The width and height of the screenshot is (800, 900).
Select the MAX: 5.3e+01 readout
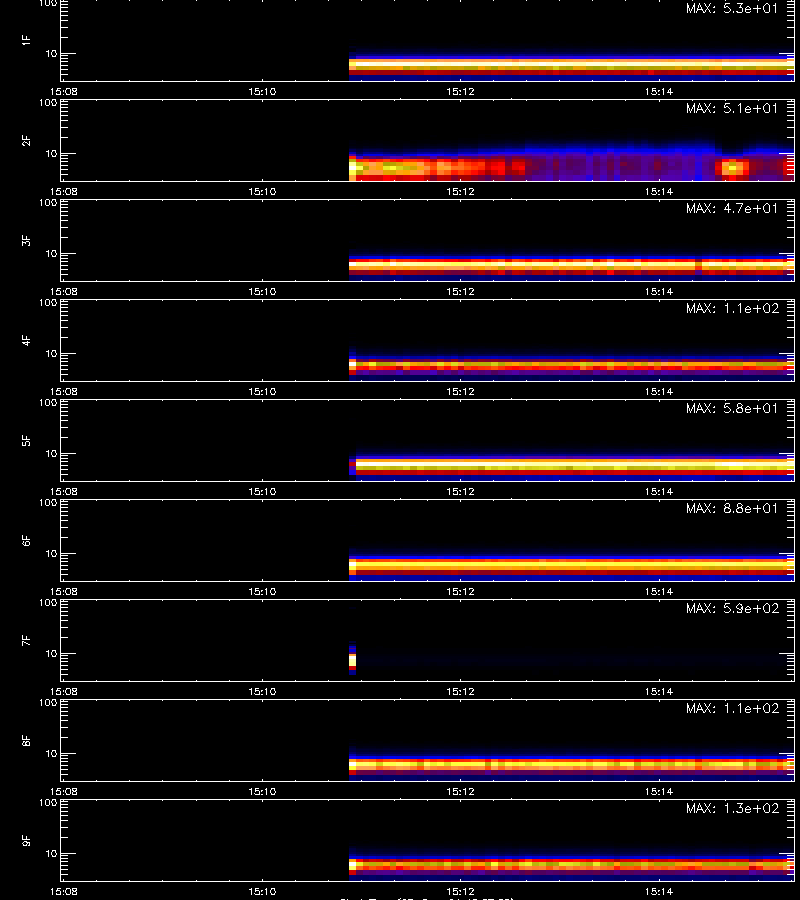point(732,9)
